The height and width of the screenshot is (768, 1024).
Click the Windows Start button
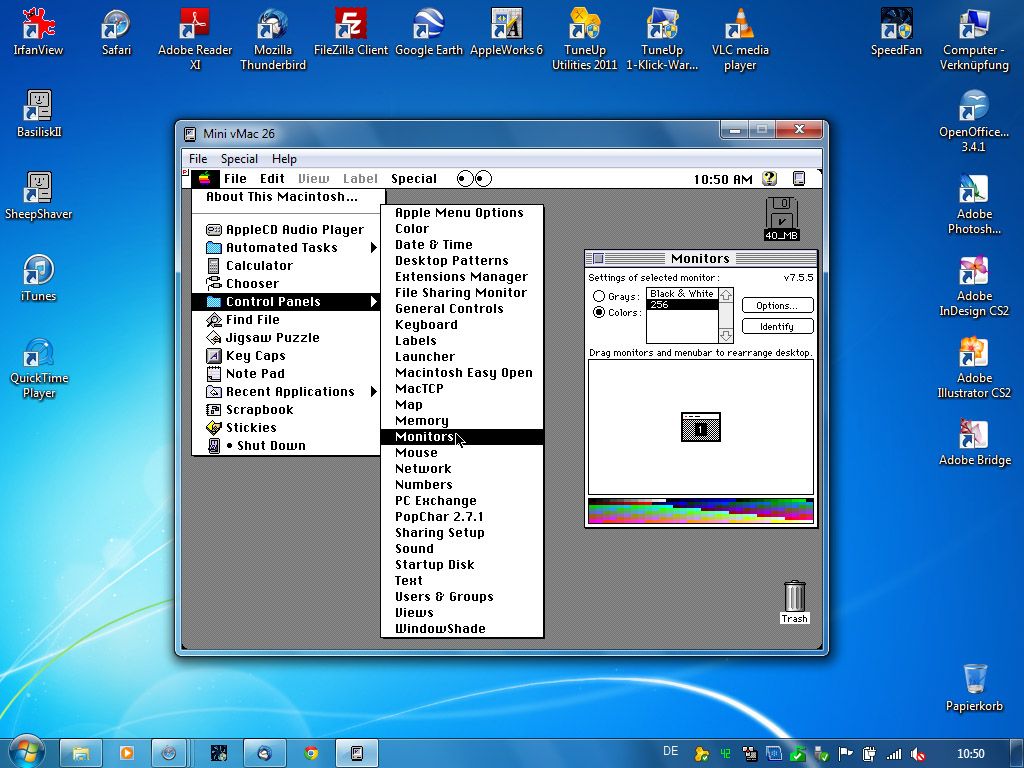click(x=27, y=752)
